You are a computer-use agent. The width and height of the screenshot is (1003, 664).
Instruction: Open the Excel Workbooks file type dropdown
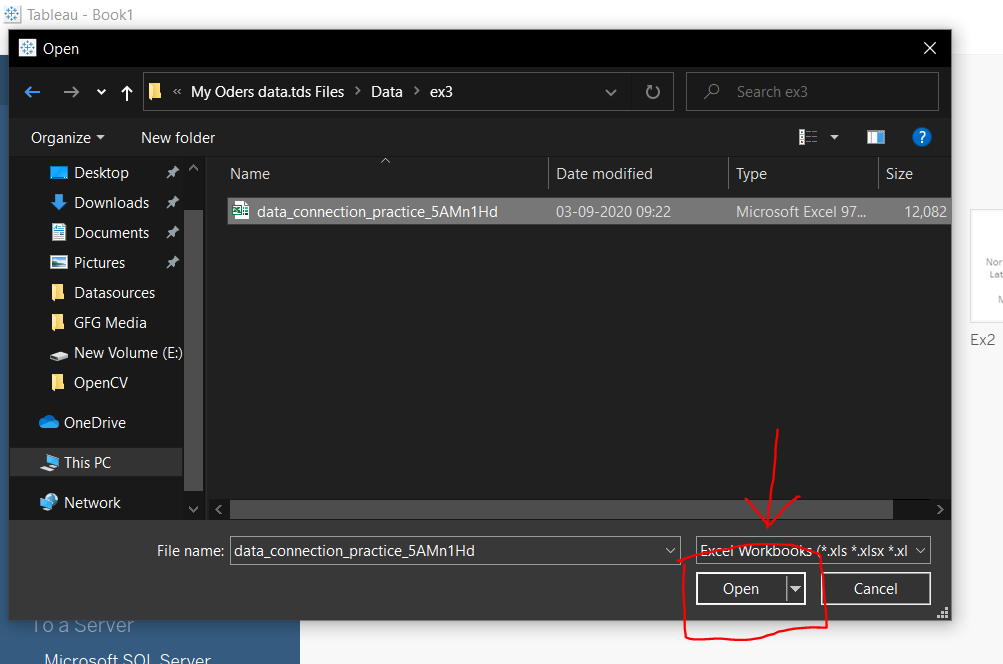(813, 551)
